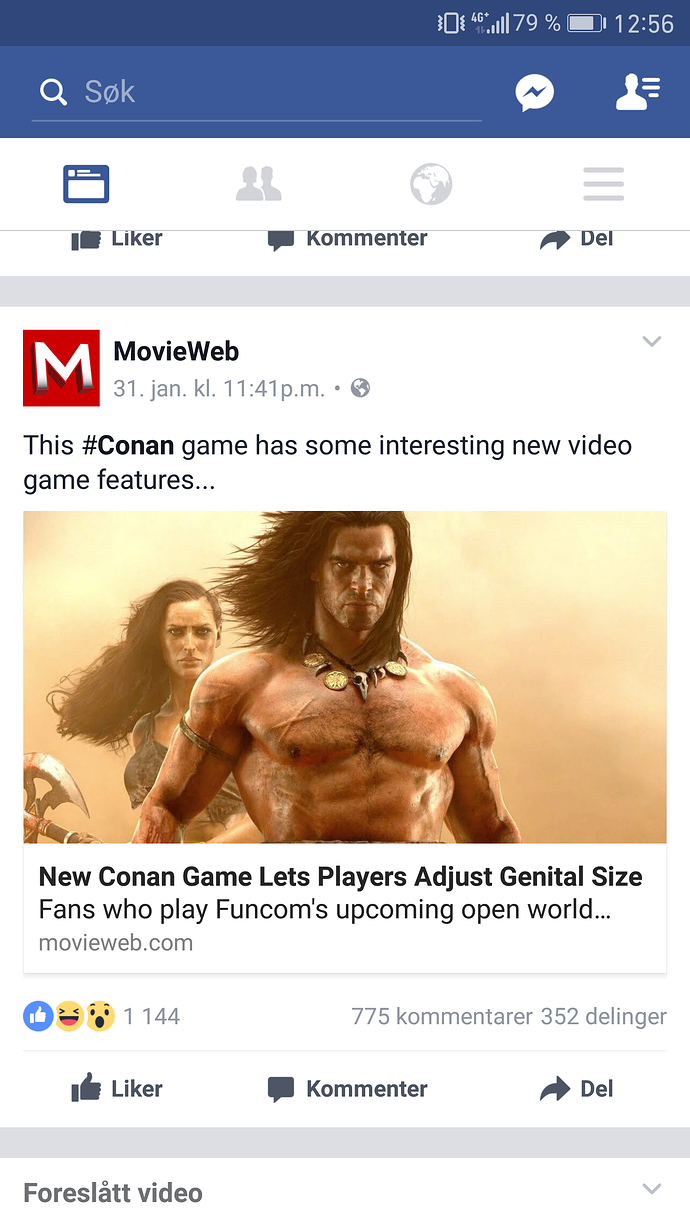Viewport: 690px width, 1226px height.
Task: Open the 775 kommentarer link
Action: (x=442, y=1017)
